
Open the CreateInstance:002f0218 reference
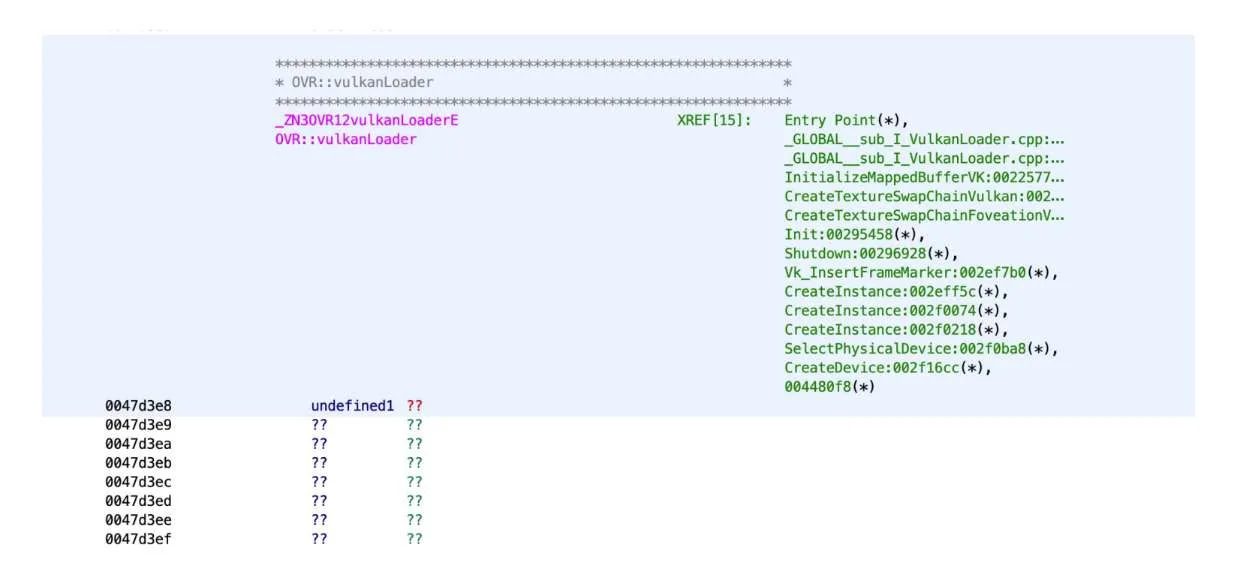point(896,329)
